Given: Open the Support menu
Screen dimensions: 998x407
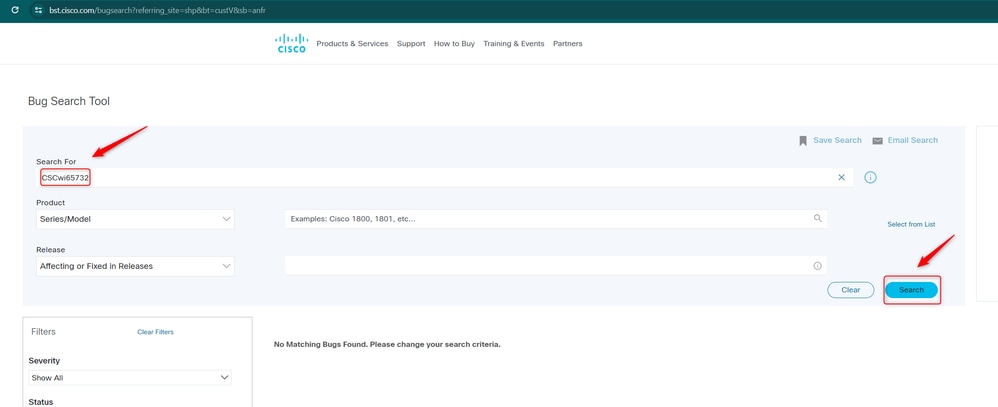Looking at the screenshot, I should 411,44.
